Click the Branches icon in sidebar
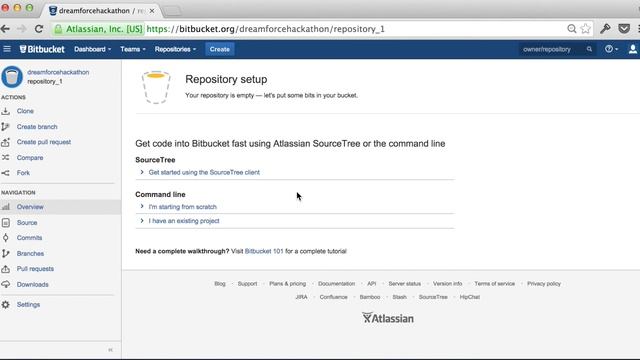 [x=6, y=253]
